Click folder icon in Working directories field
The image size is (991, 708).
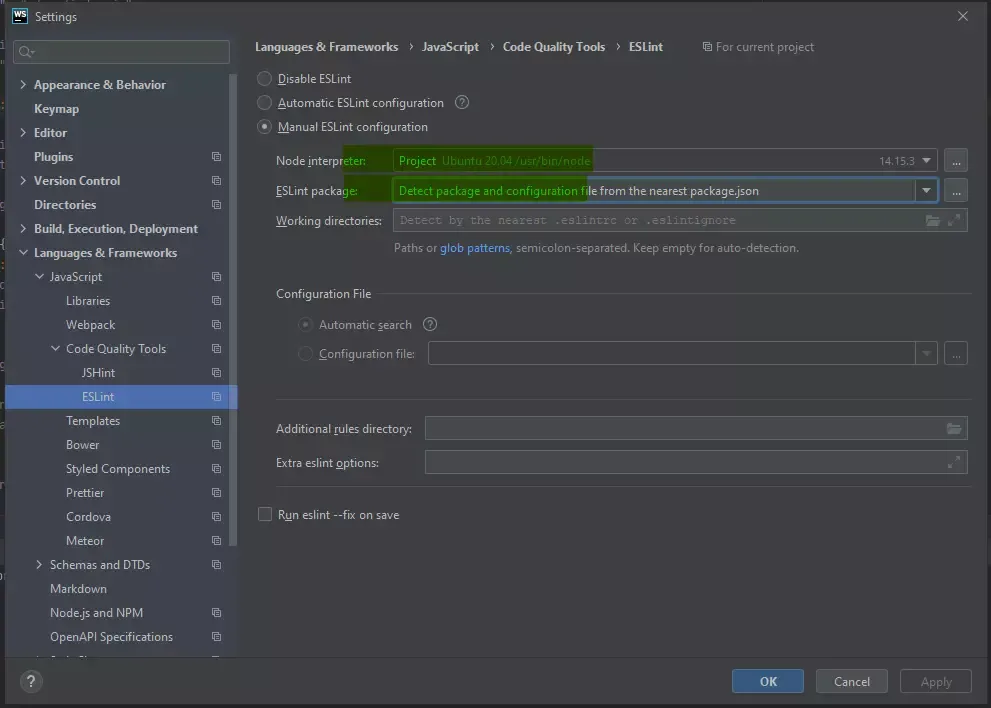(x=933, y=221)
